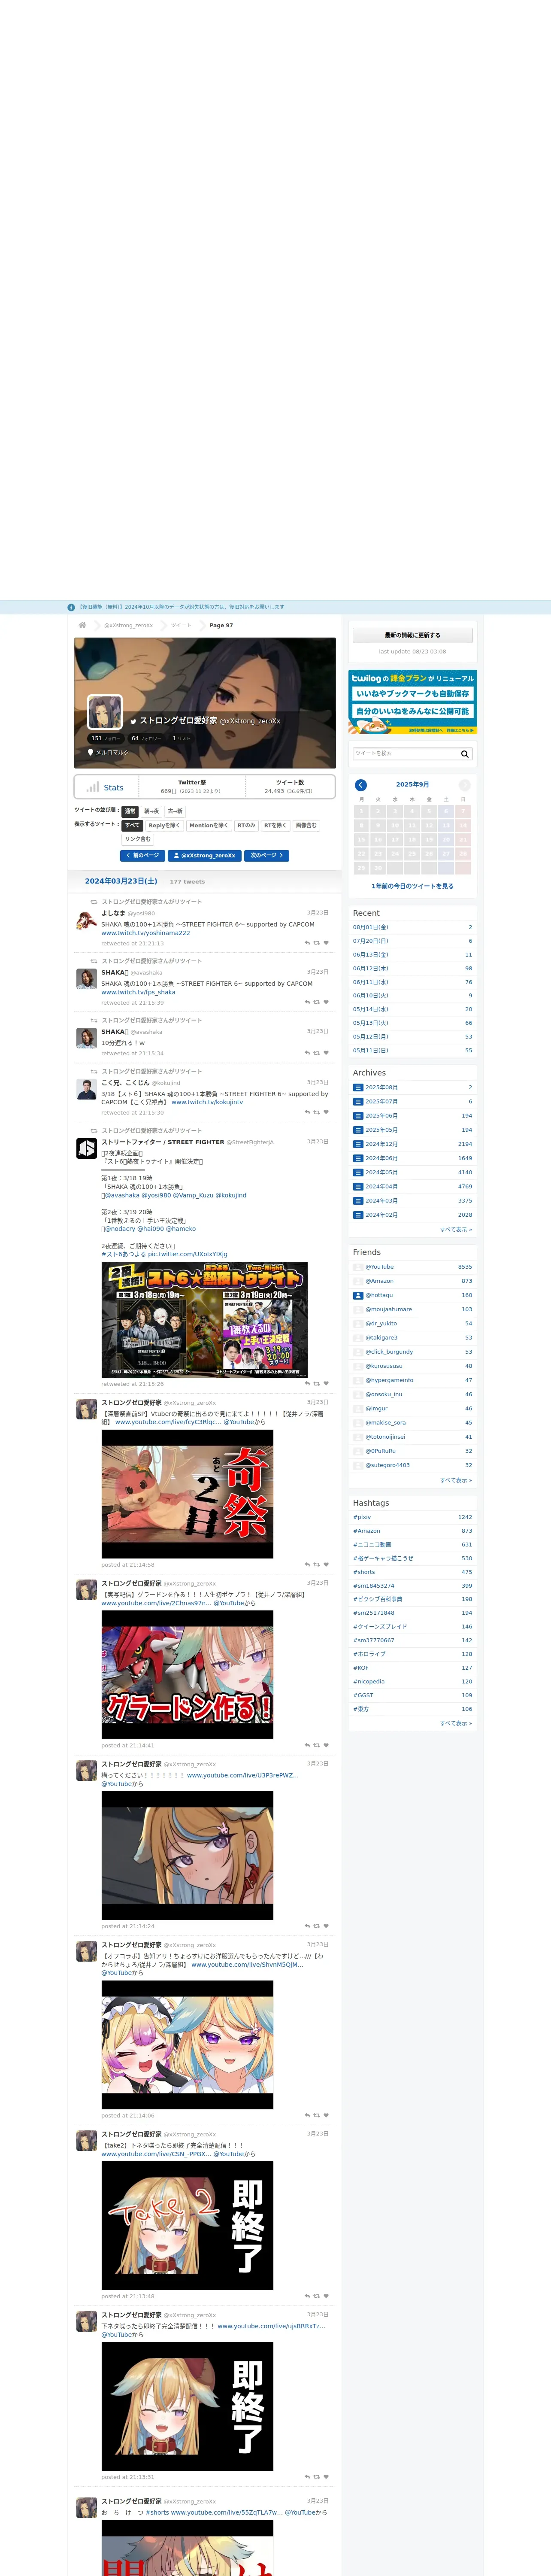Click the reply arrow icon on the 10分遅れる tweet

point(307,1053)
